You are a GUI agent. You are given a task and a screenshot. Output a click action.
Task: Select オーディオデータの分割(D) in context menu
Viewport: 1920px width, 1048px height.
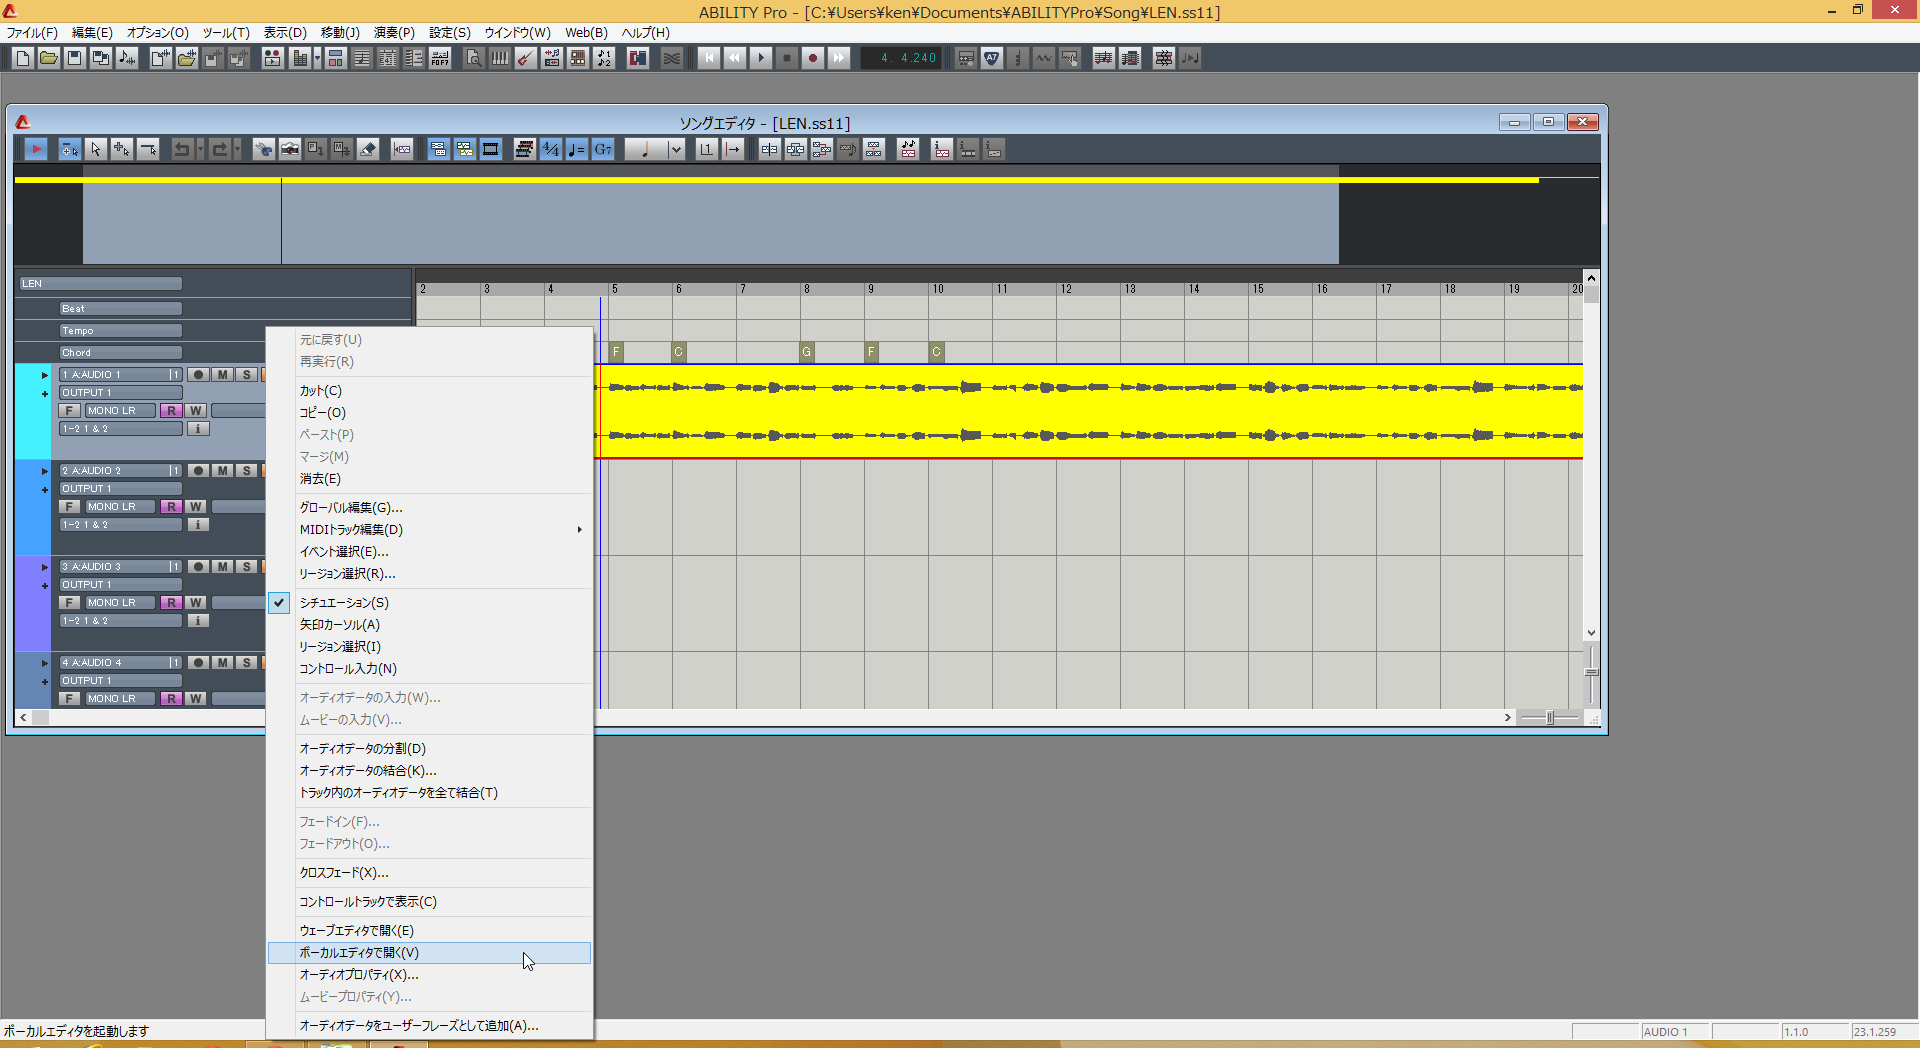[x=429, y=749]
